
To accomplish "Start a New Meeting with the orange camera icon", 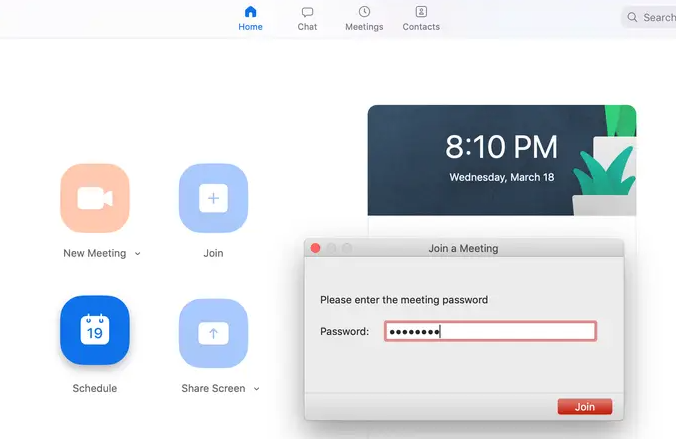I will [x=95, y=198].
